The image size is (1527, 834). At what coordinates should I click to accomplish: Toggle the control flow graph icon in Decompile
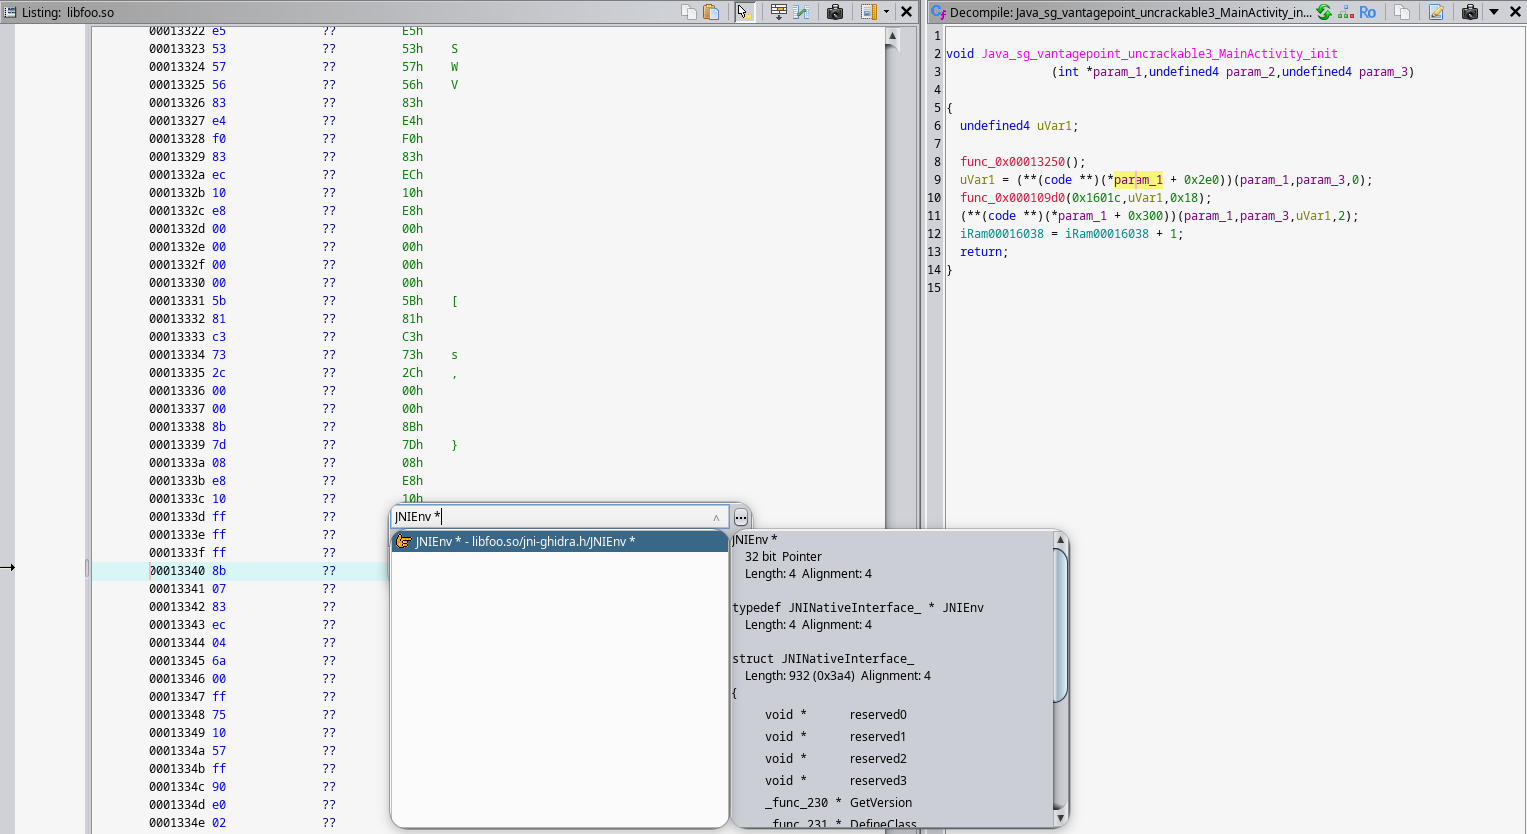pyautogui.click(x=1346, y=12)
